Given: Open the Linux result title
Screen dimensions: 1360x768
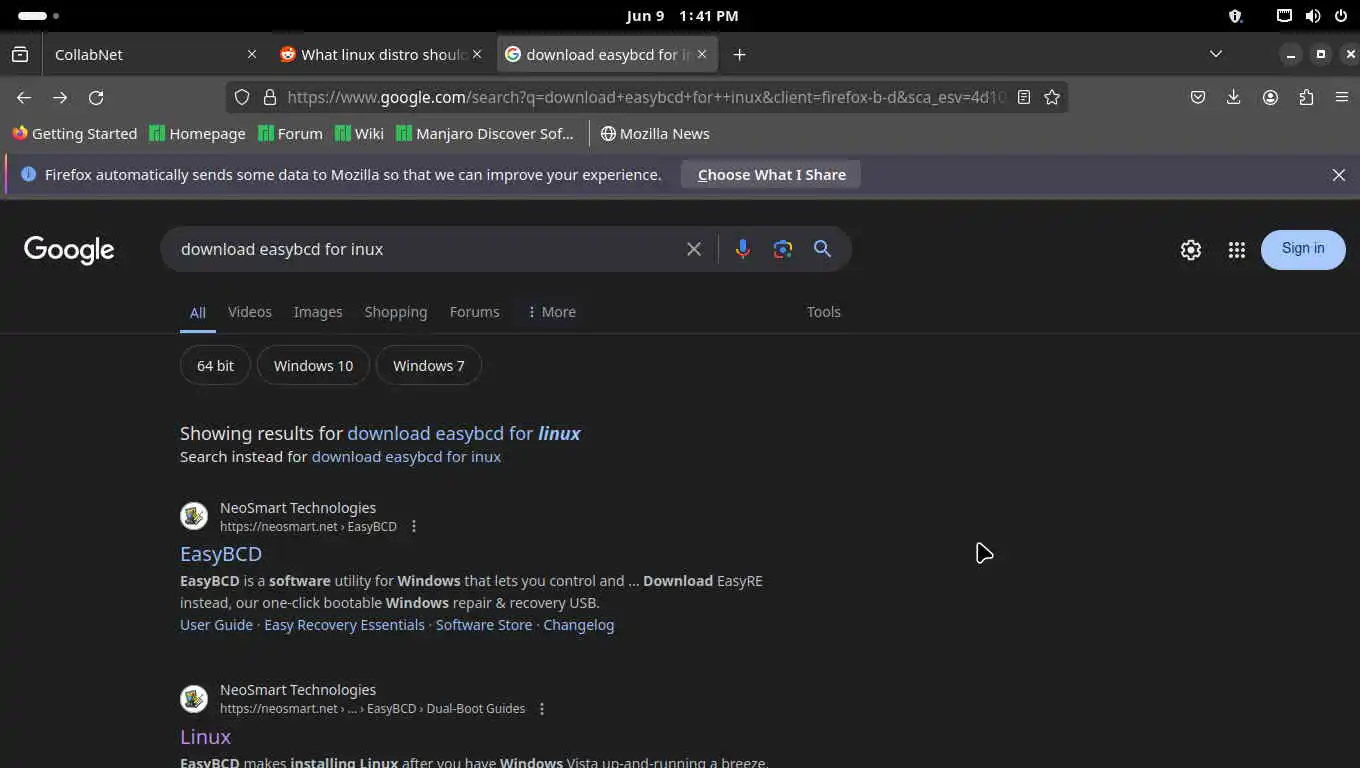Looking at the screenshot, I should pos(205,737).
